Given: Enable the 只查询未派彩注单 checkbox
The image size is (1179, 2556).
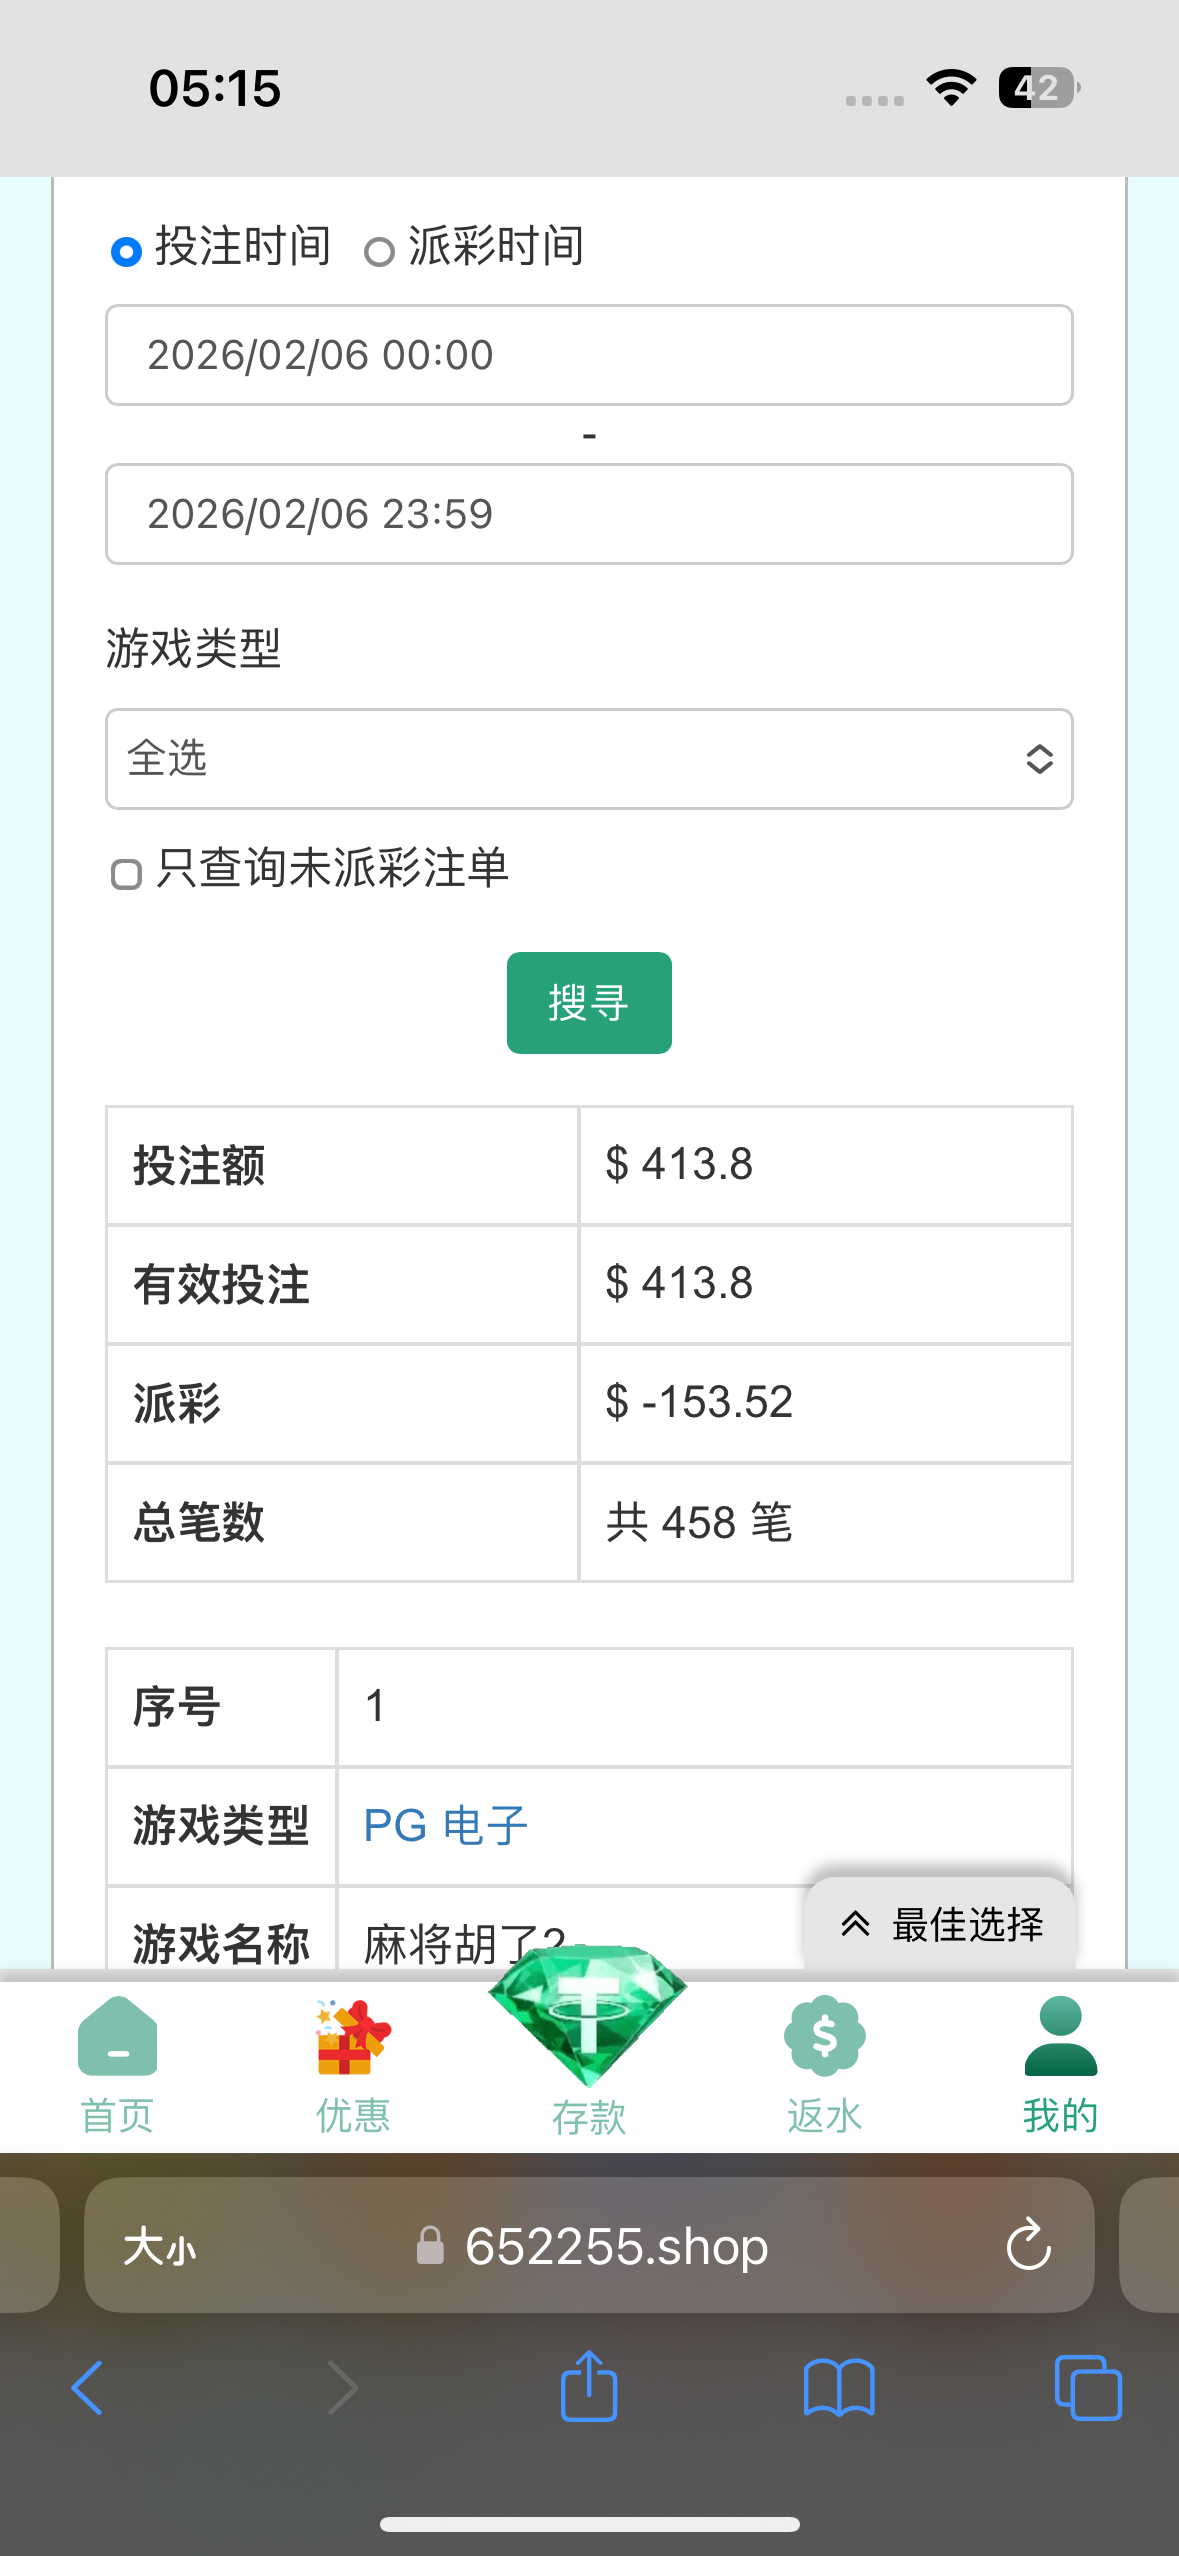Looking at the screenshot, I should 125,873.
